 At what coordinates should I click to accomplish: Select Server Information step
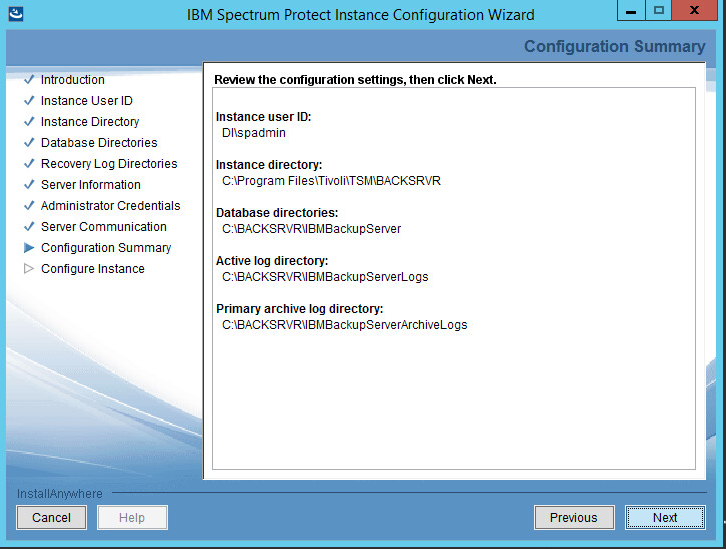pos(90,185)
